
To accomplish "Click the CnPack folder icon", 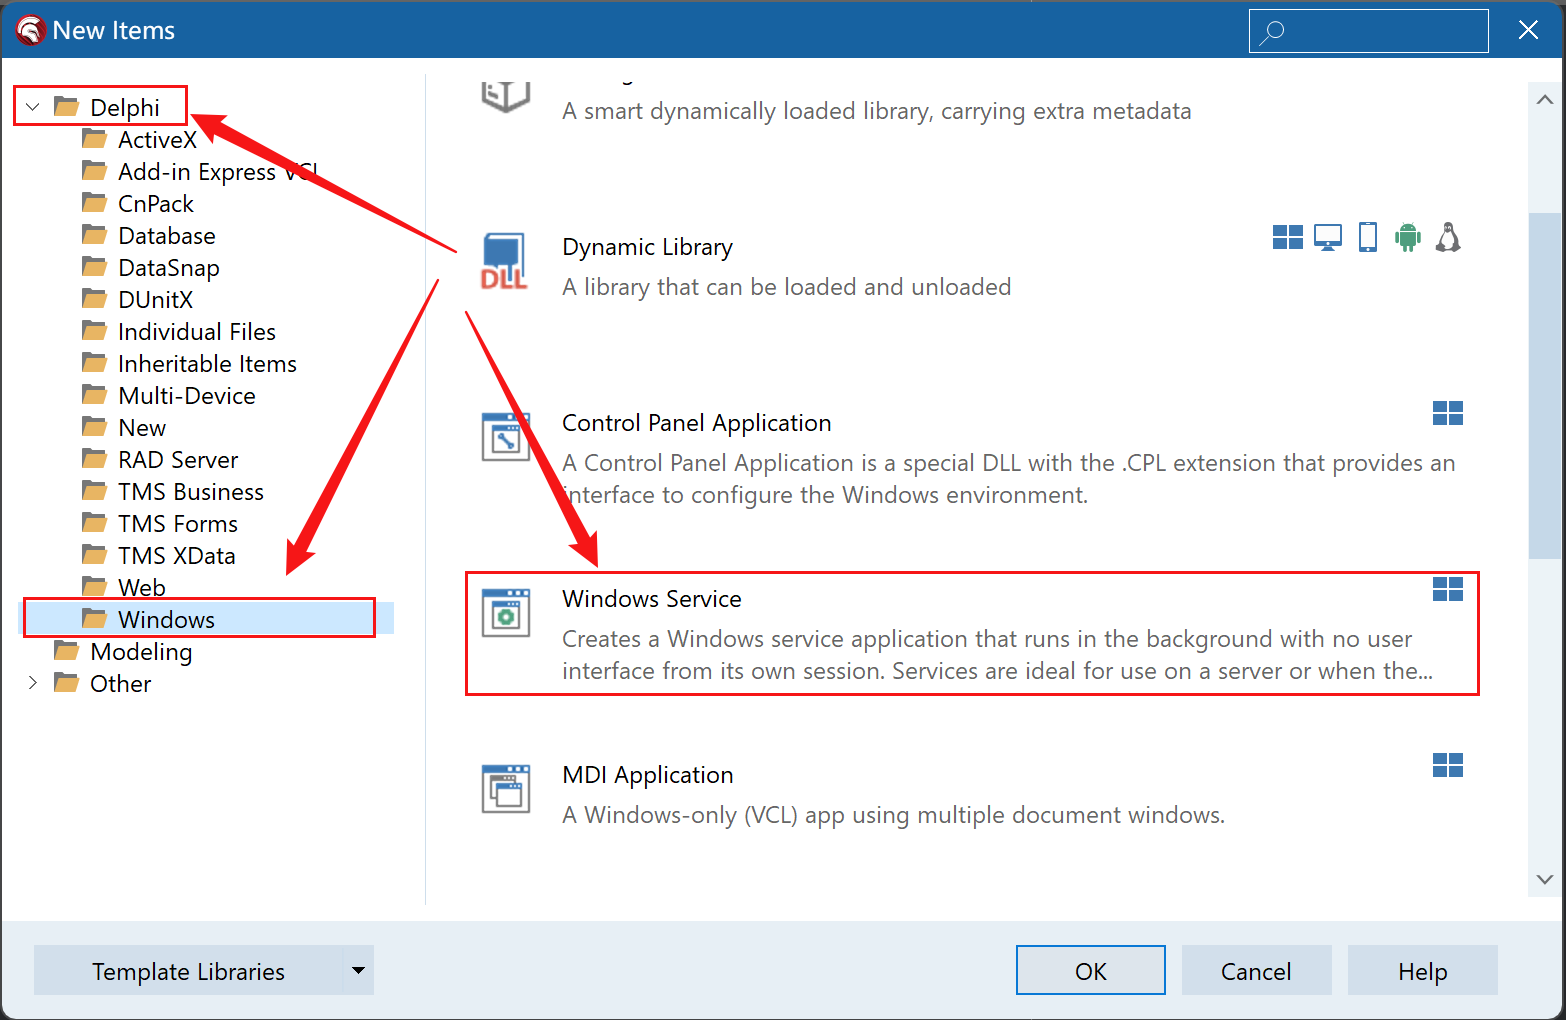I will [x=95, y=203].
